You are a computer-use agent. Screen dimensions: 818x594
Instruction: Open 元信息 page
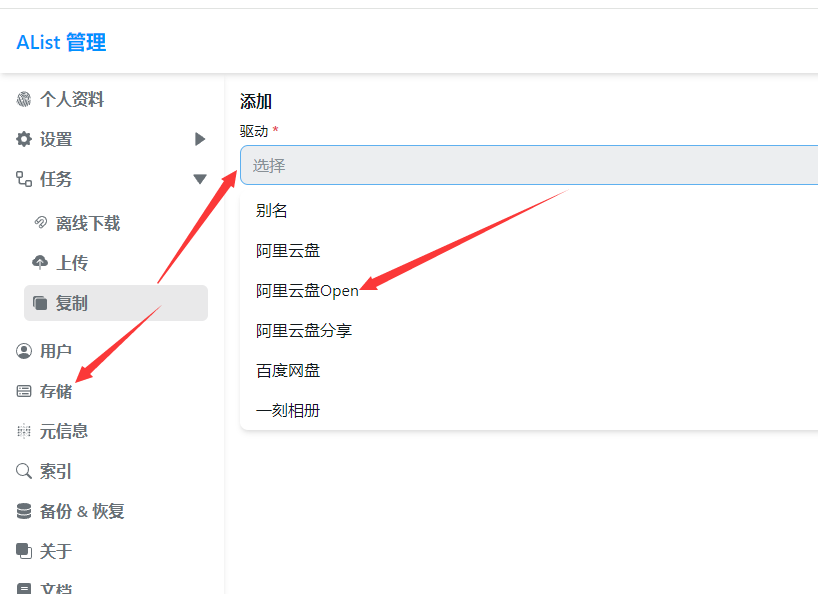tap(64, 431)
